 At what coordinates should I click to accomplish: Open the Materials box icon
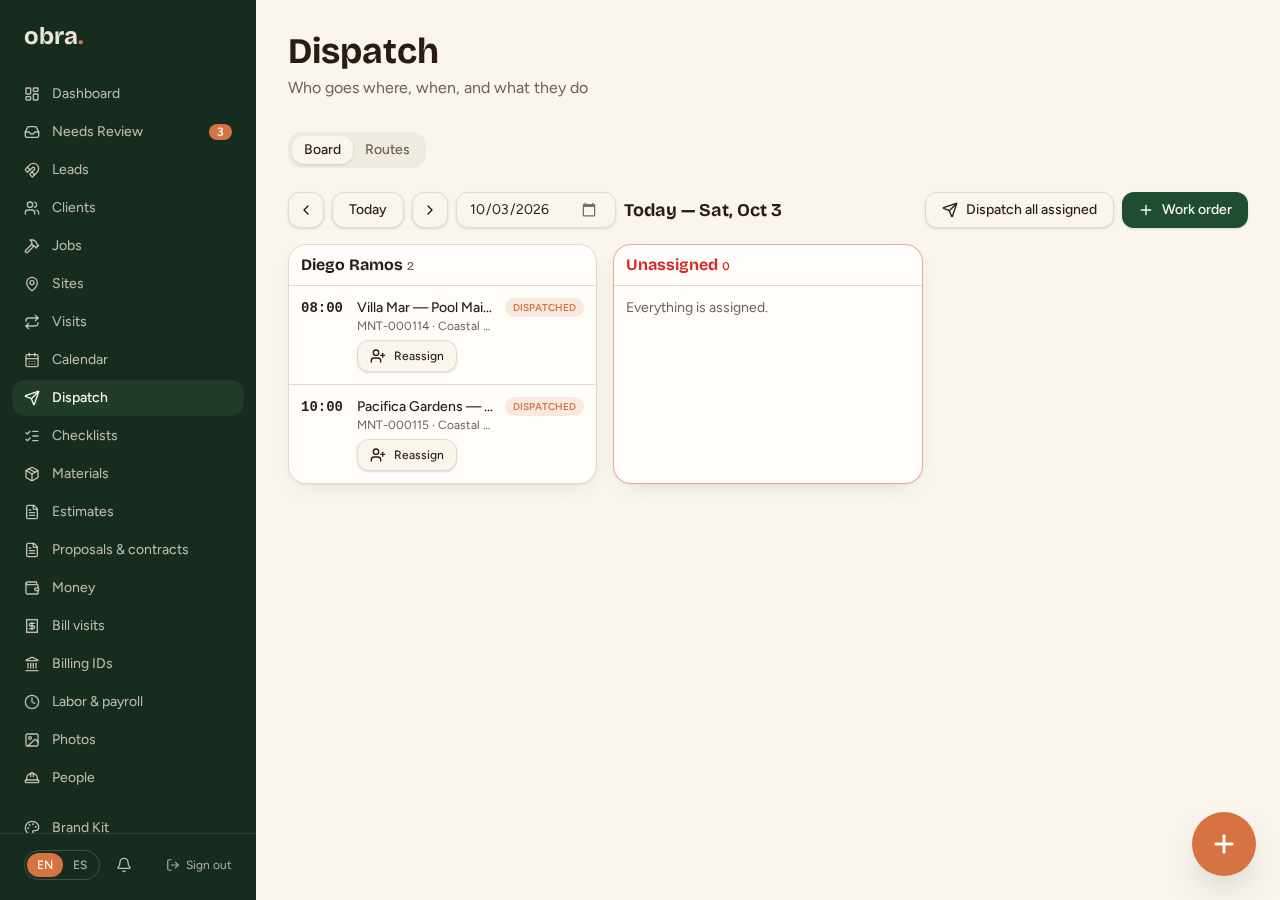(32, 474)
